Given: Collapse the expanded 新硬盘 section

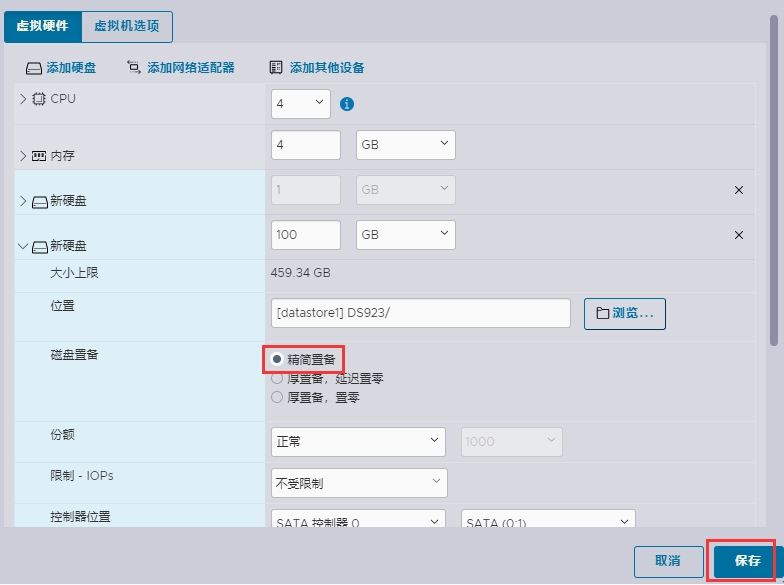Looking at the screenshot, I should (x=23, y=246).
